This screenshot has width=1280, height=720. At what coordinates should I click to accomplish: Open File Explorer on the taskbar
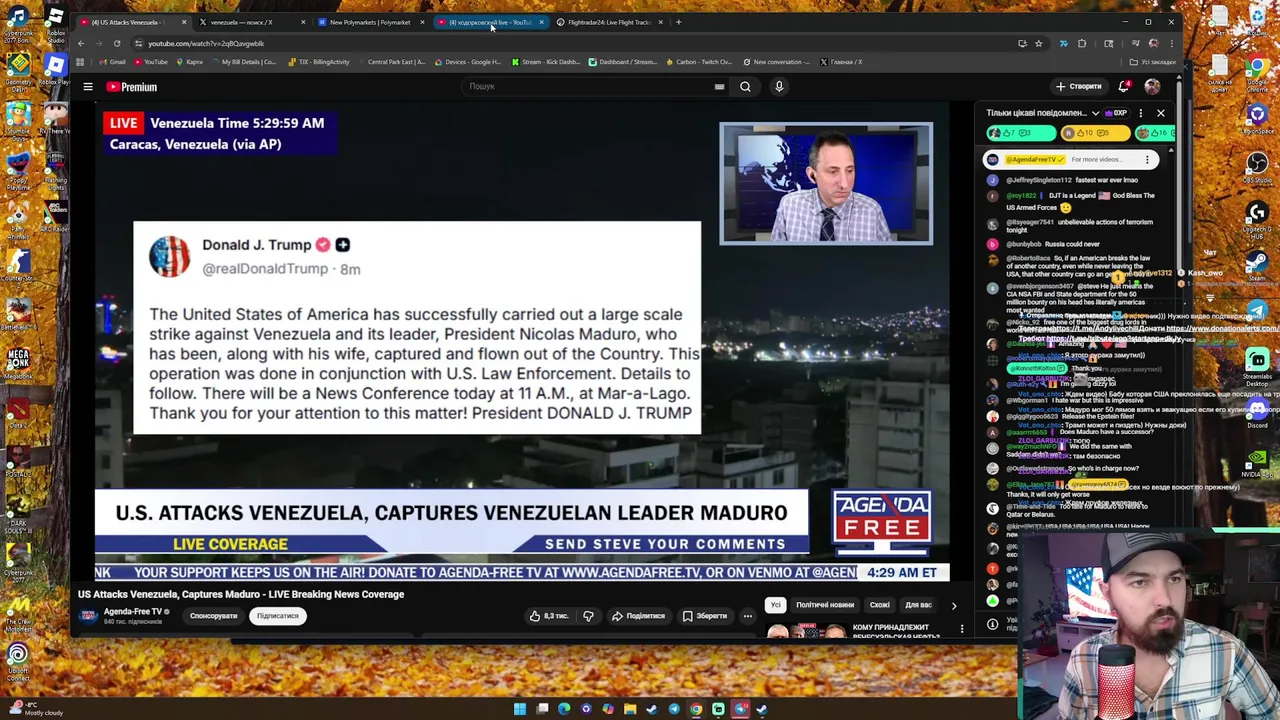click(630, 709)
